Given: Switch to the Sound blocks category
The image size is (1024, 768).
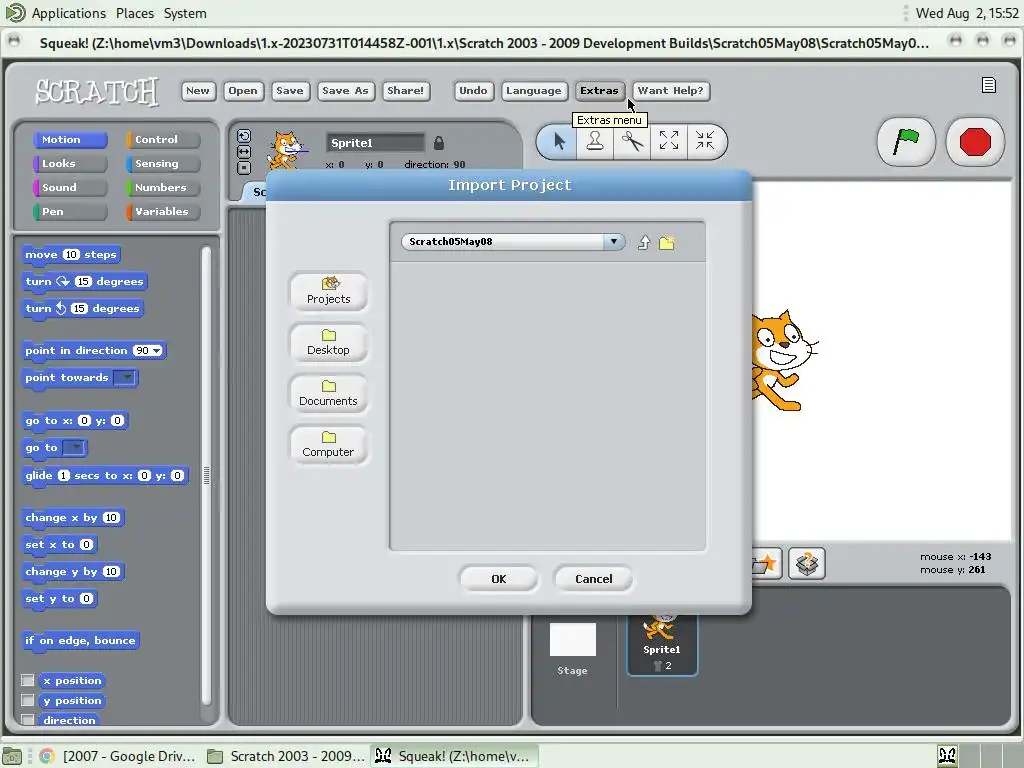Looking at the screenshot, I should pos(70,187).
